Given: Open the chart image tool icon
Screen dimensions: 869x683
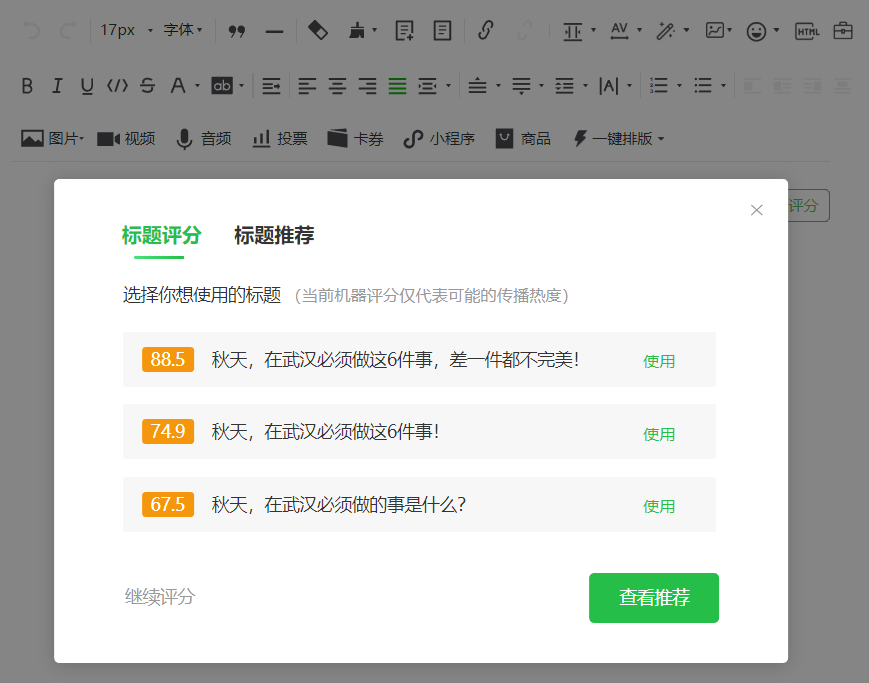Looking at the screenshot, I should (x=715, y=30).
